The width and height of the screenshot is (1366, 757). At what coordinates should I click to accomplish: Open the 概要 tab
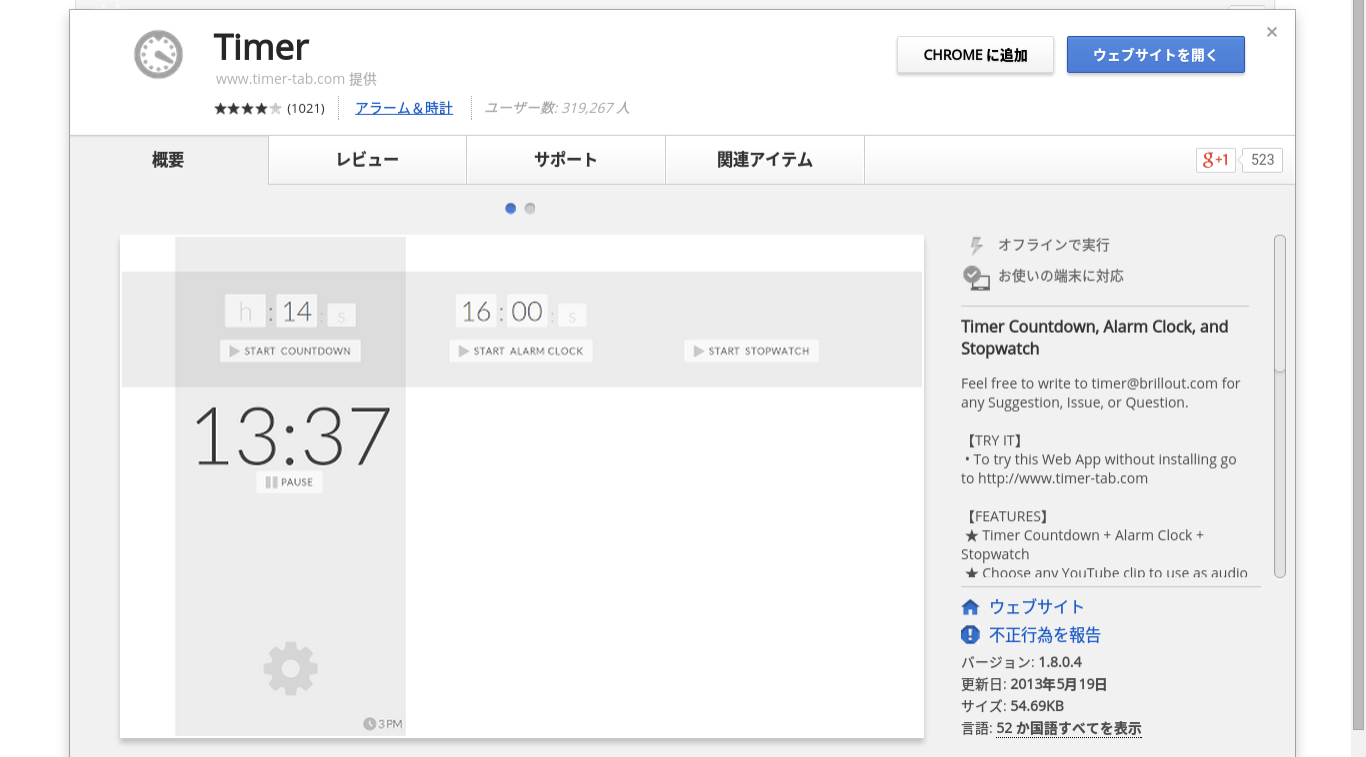[x=169, y=160]
